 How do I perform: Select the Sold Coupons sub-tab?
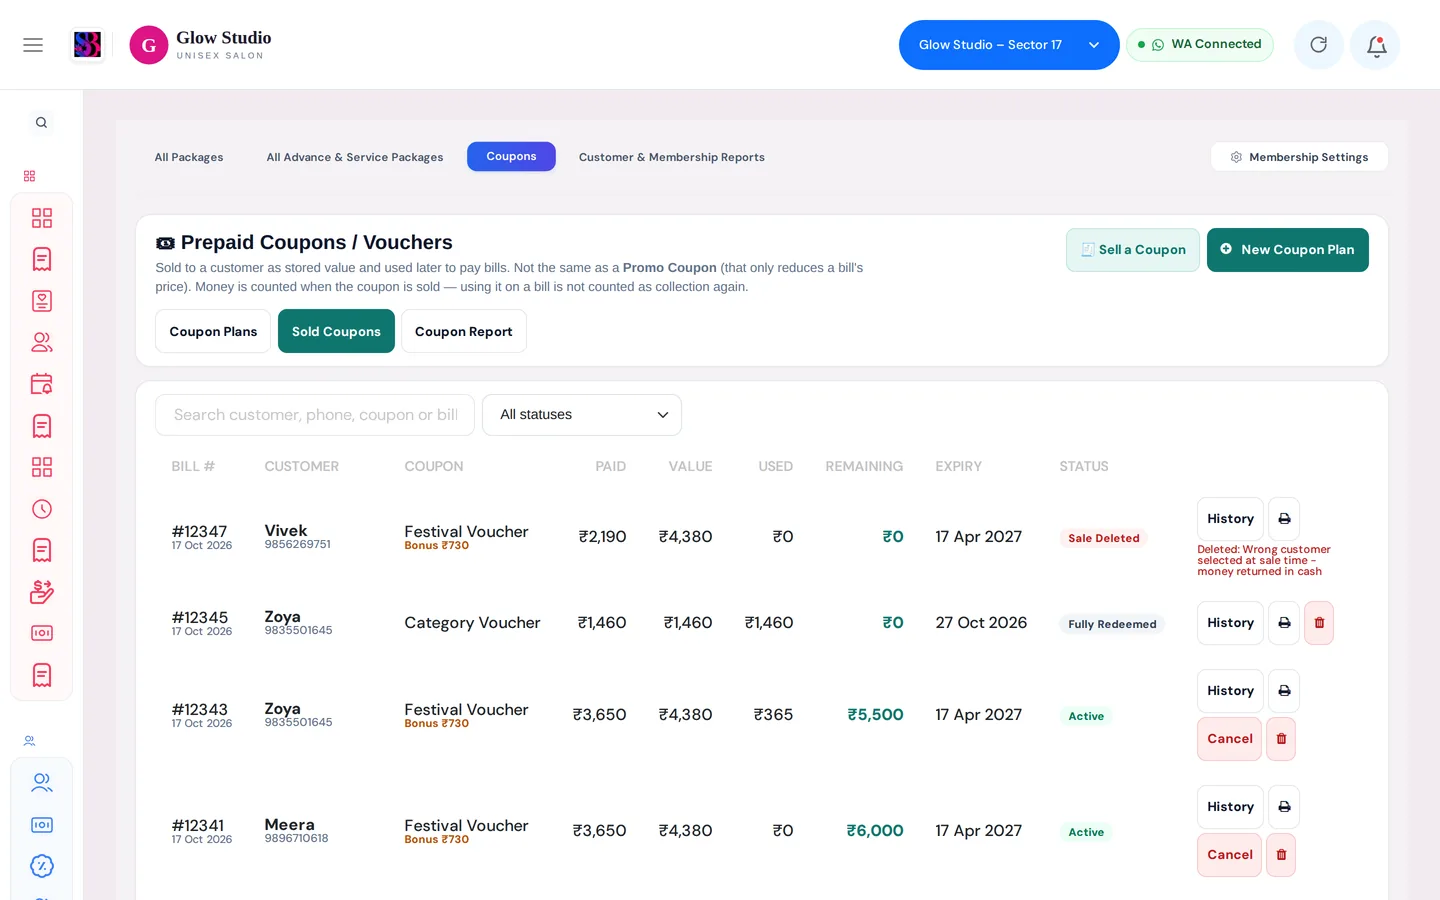pos(336,331)
